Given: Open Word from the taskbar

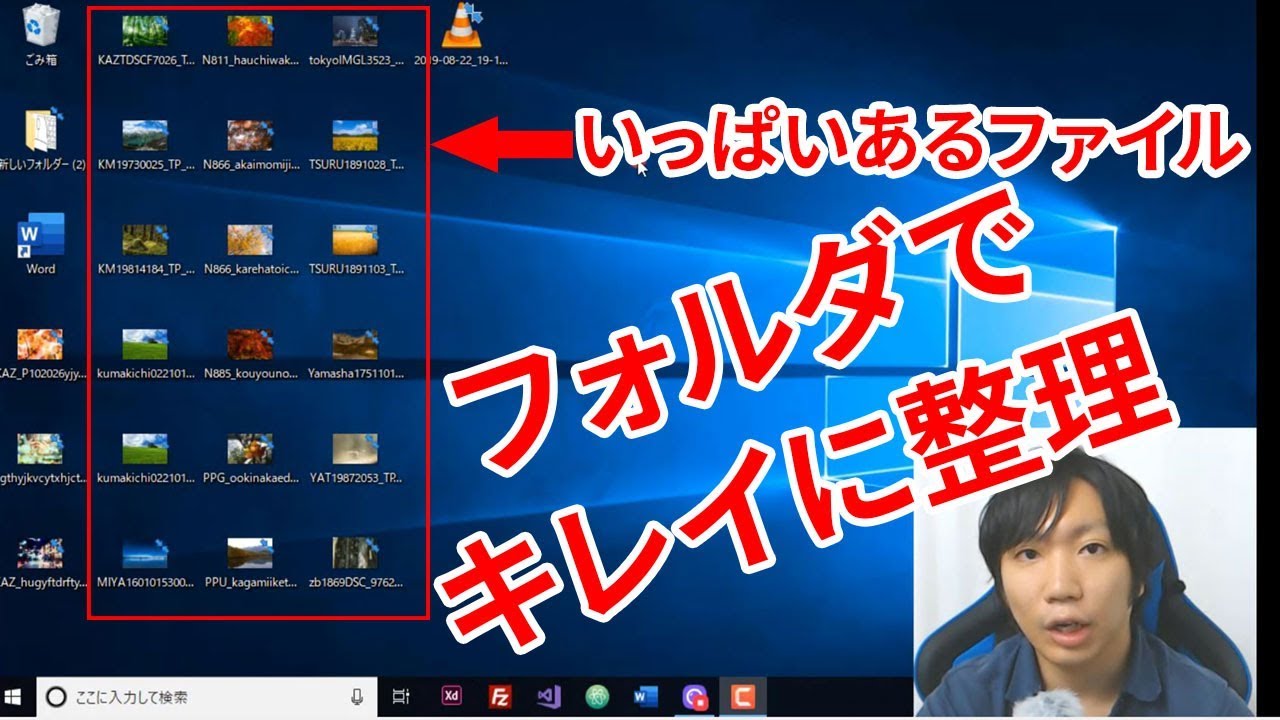Looking at the screenshot, I should [x=645, y=697].
